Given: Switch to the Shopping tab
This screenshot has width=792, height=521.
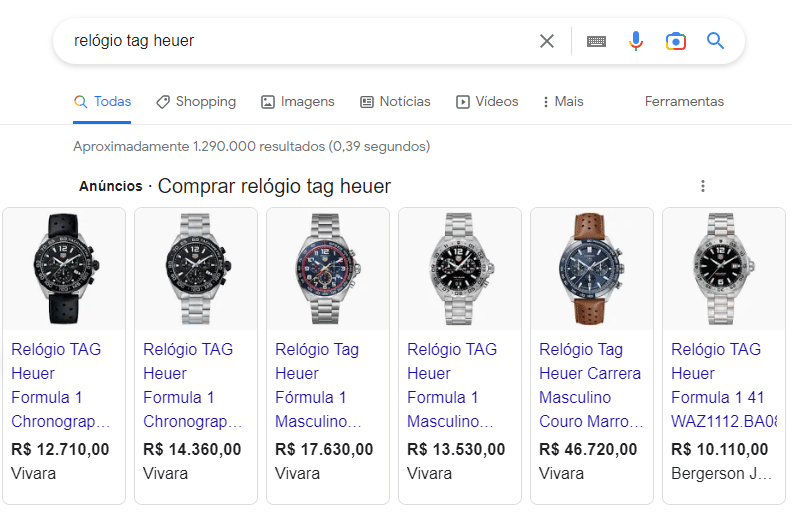Looking at the screenshot, I should coord(196,102).
